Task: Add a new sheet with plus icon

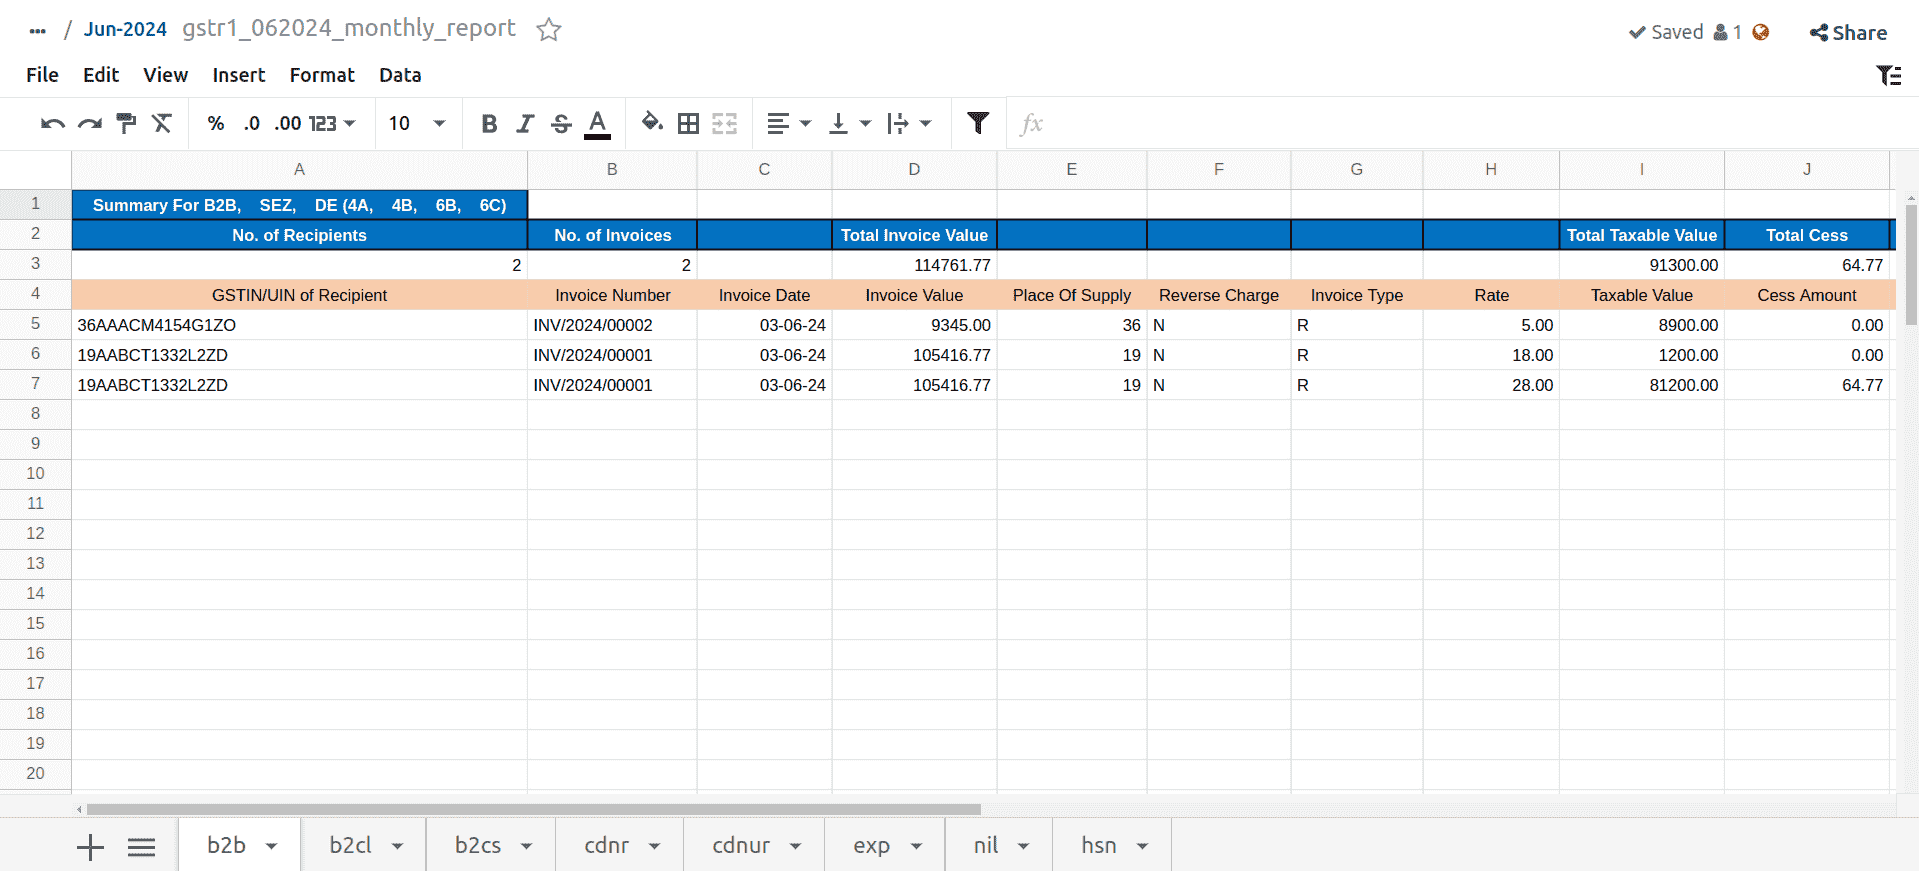Action: click(90, 847)
